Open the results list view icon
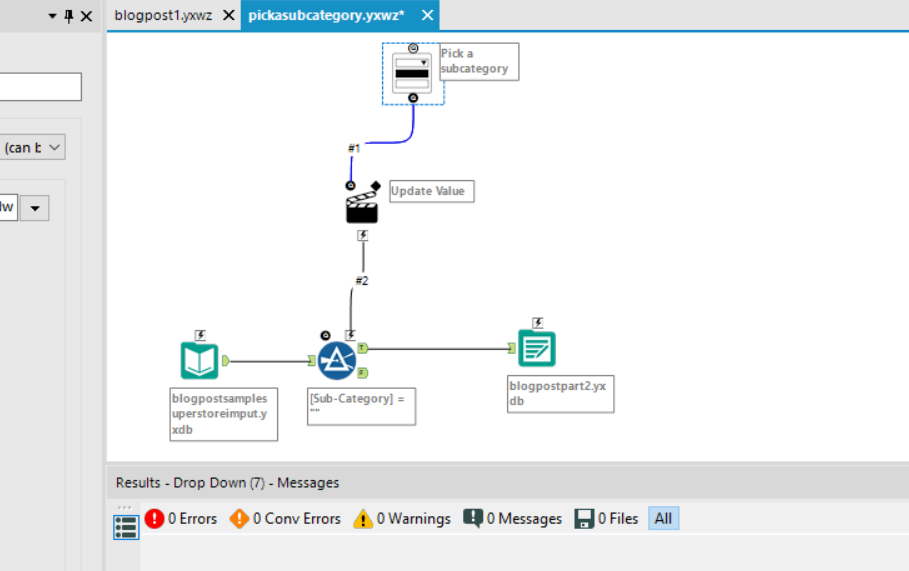Screen dimensions: 909x571 pos(126,527)
